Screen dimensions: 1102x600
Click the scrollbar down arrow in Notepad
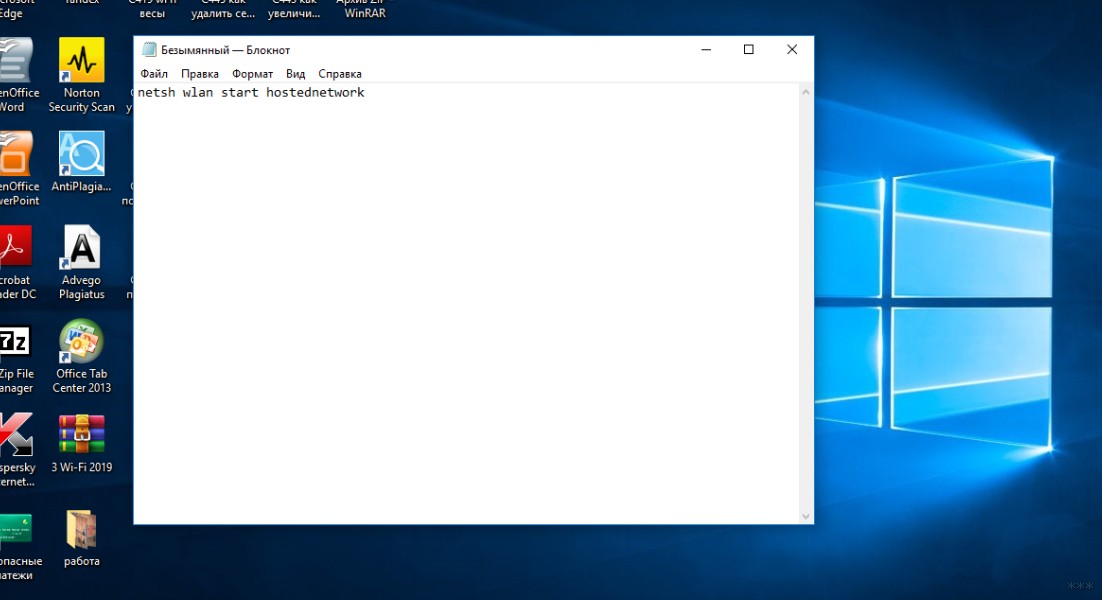coord(806,516)
